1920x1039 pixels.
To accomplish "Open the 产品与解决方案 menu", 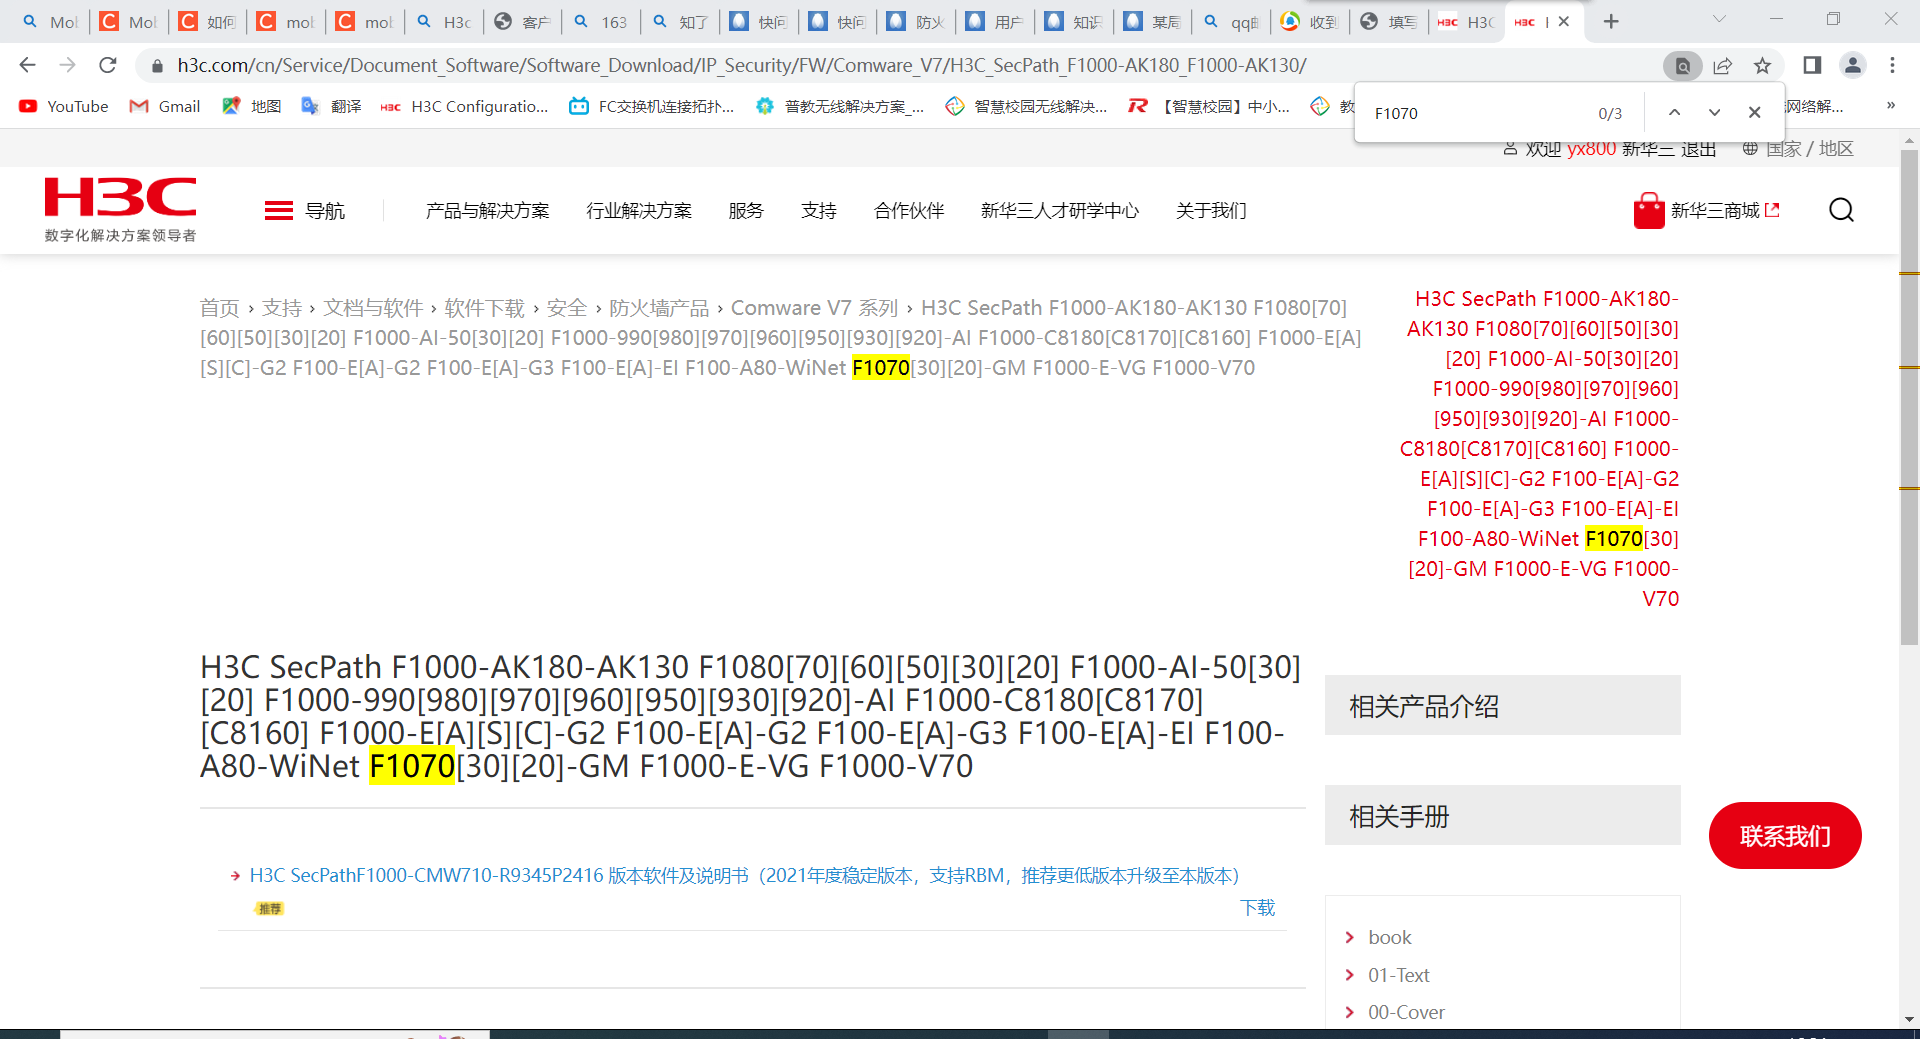I will pyautogui.click(x=487, y=210).
